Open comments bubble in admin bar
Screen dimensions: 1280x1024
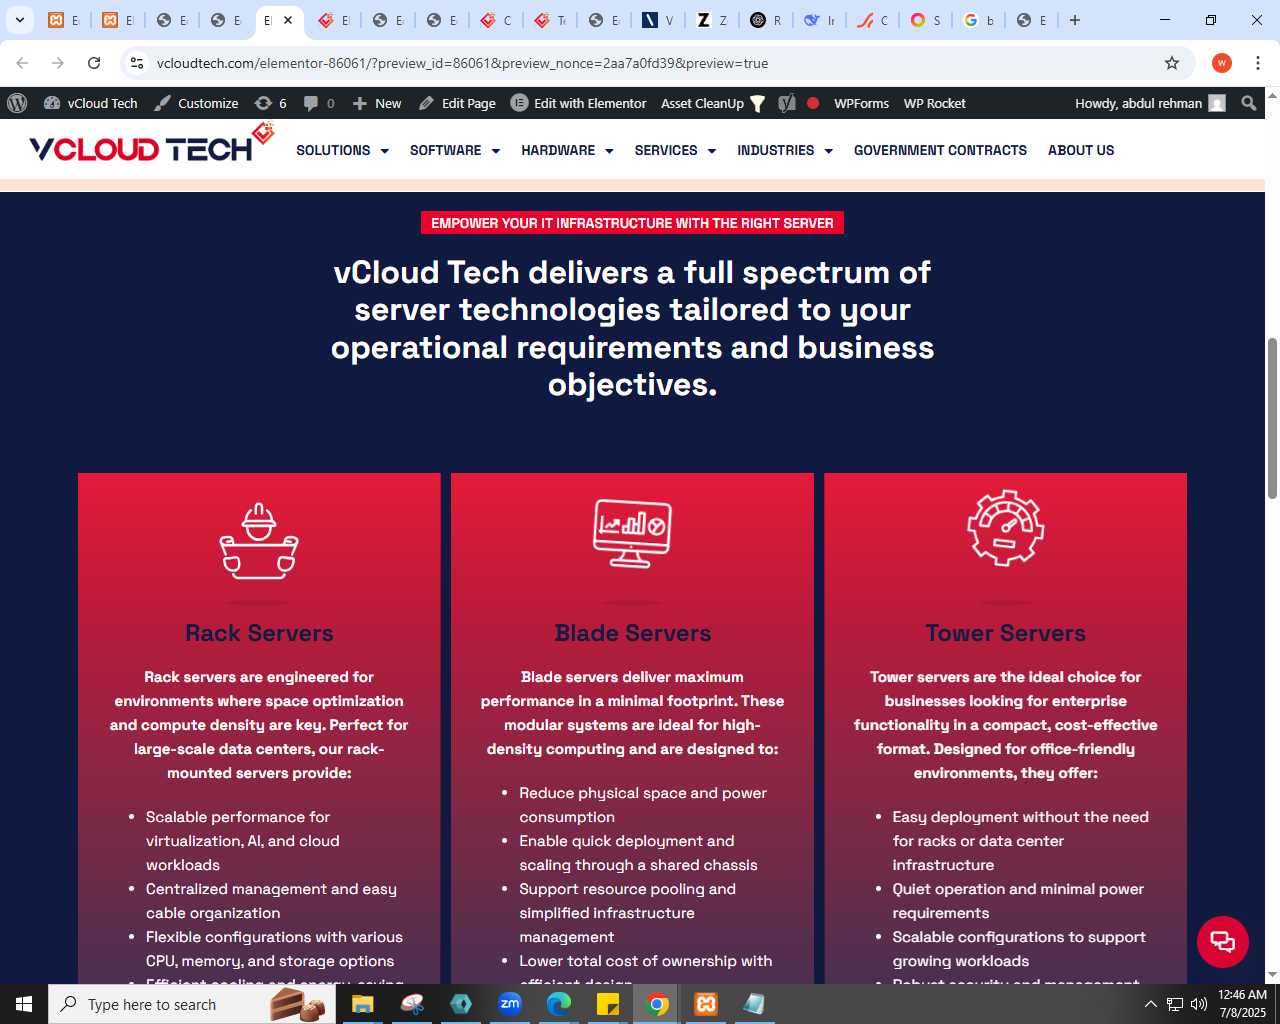click(319, 103)
